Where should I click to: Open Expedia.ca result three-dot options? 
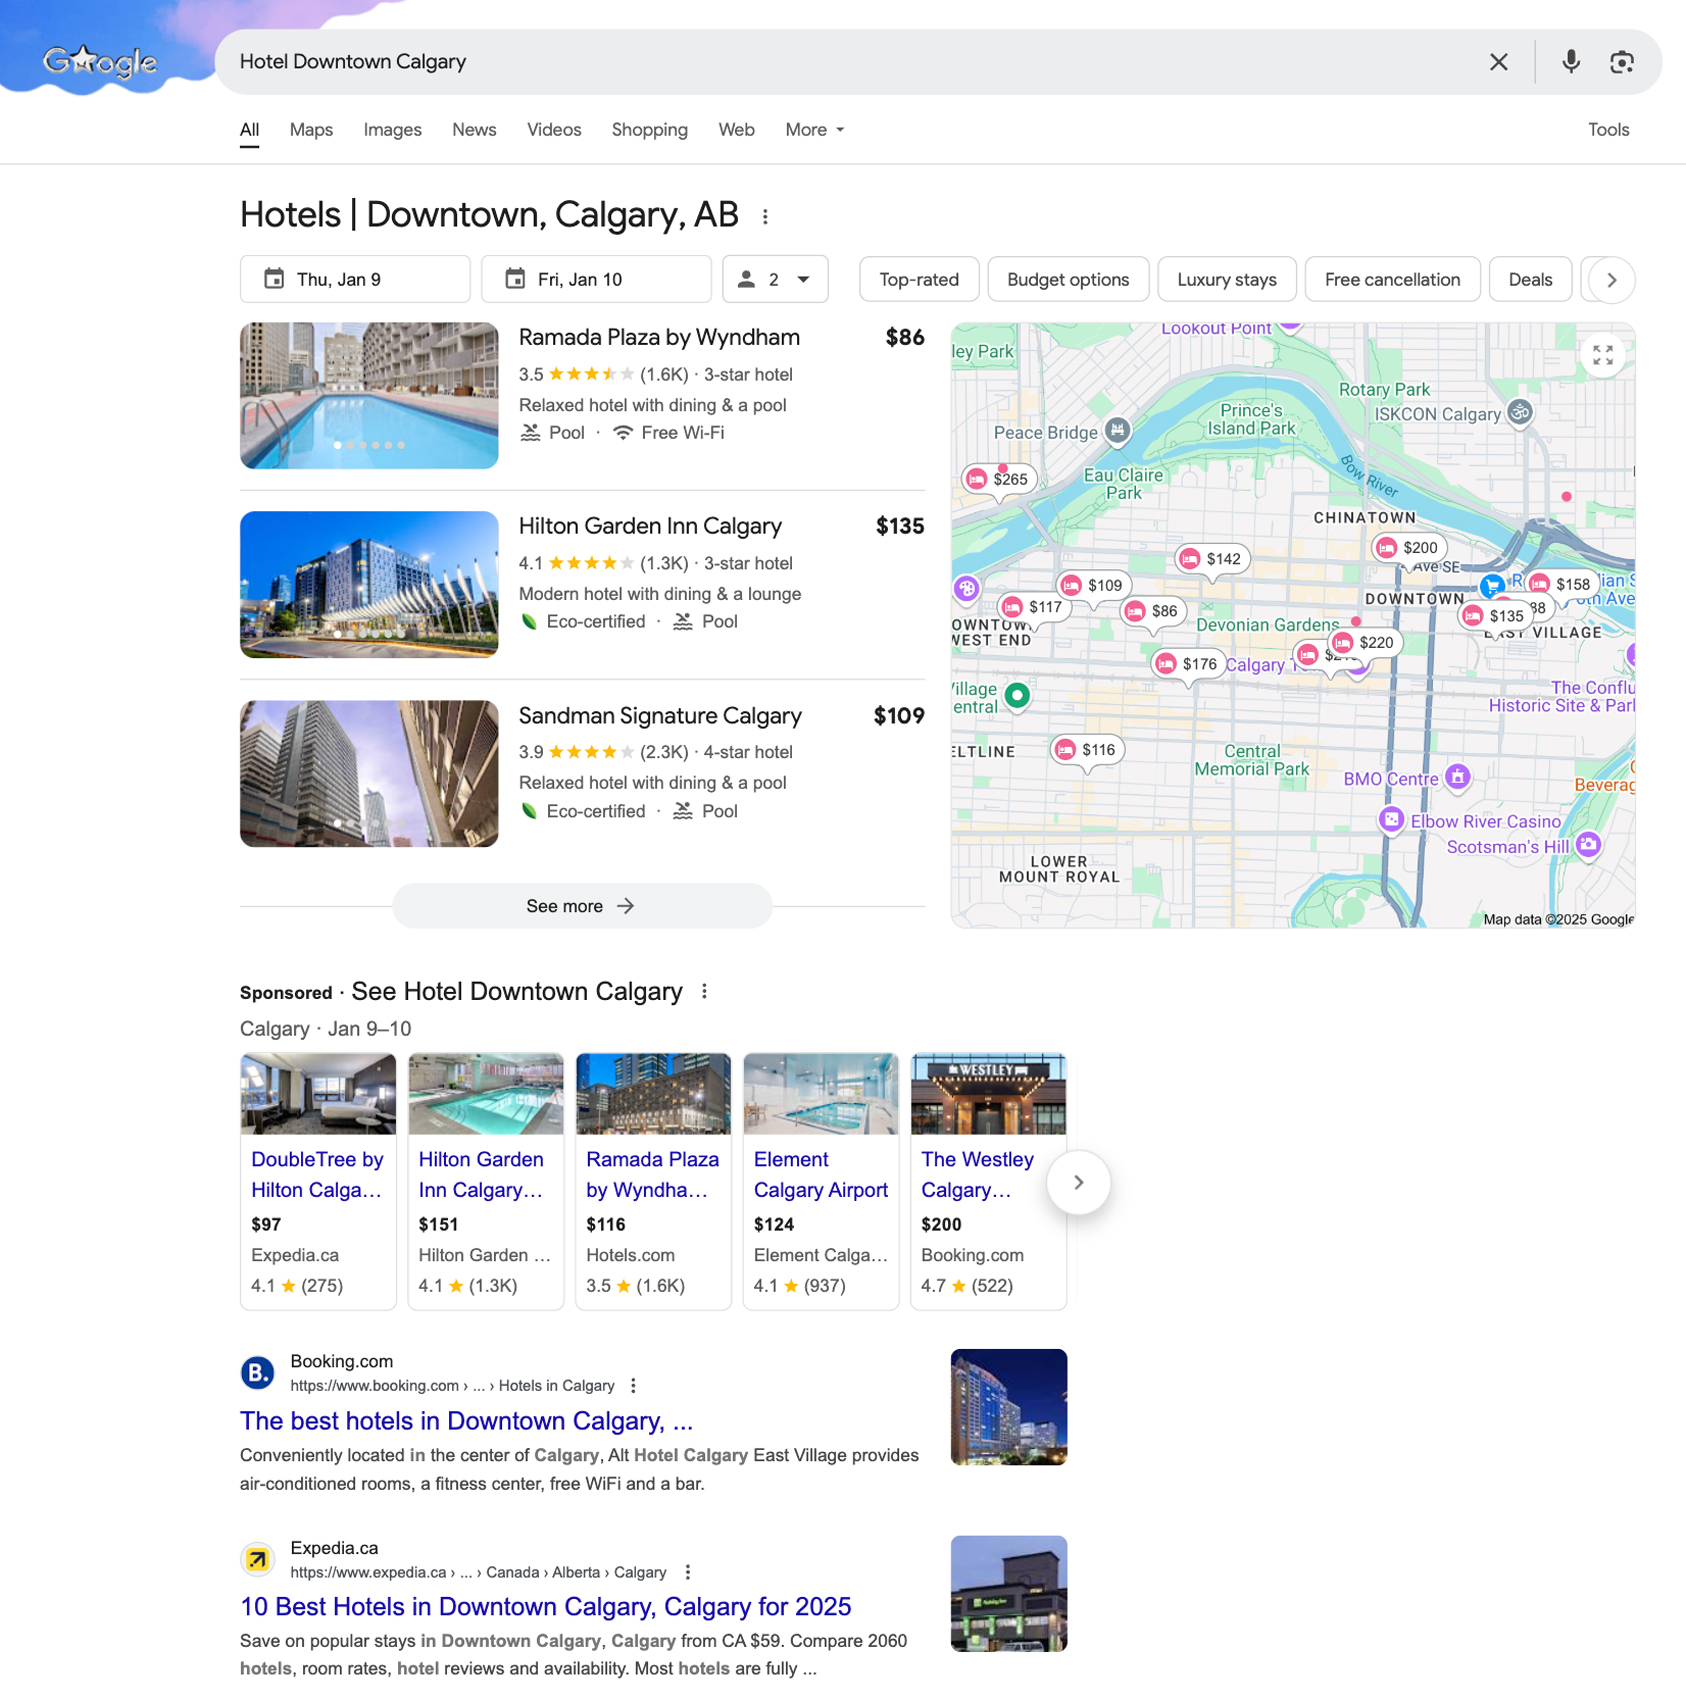tap(687, 1572)
